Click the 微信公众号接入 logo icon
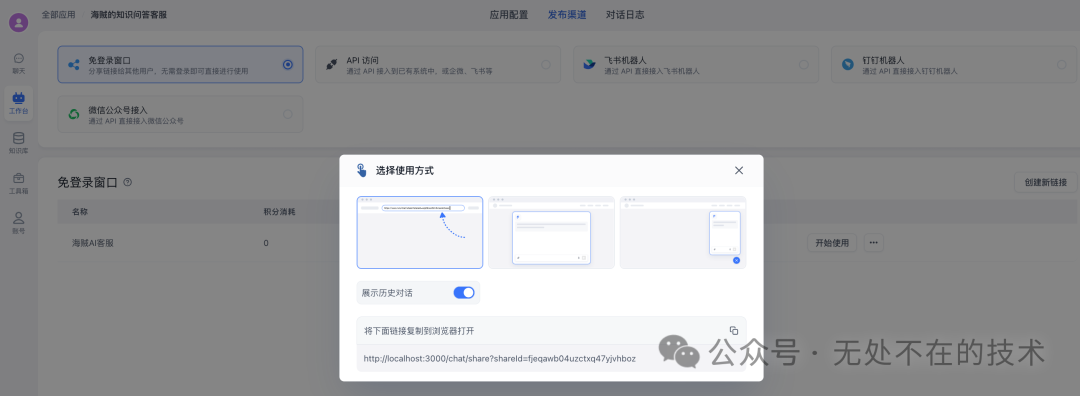Image resolution: width=1080 pixels, height=396 pixels. [x=74, y=114]
